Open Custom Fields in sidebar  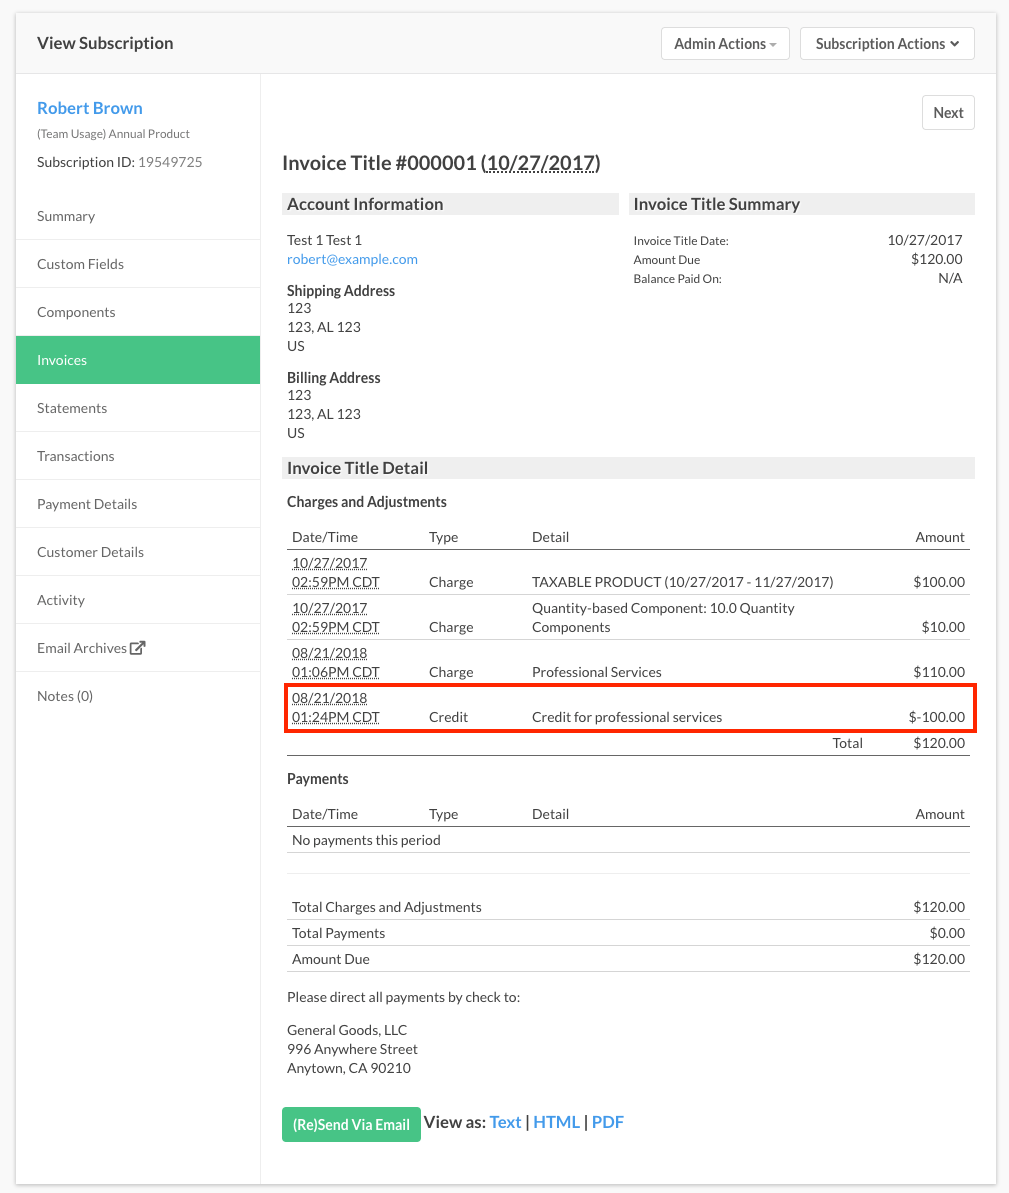pos(138,264)
